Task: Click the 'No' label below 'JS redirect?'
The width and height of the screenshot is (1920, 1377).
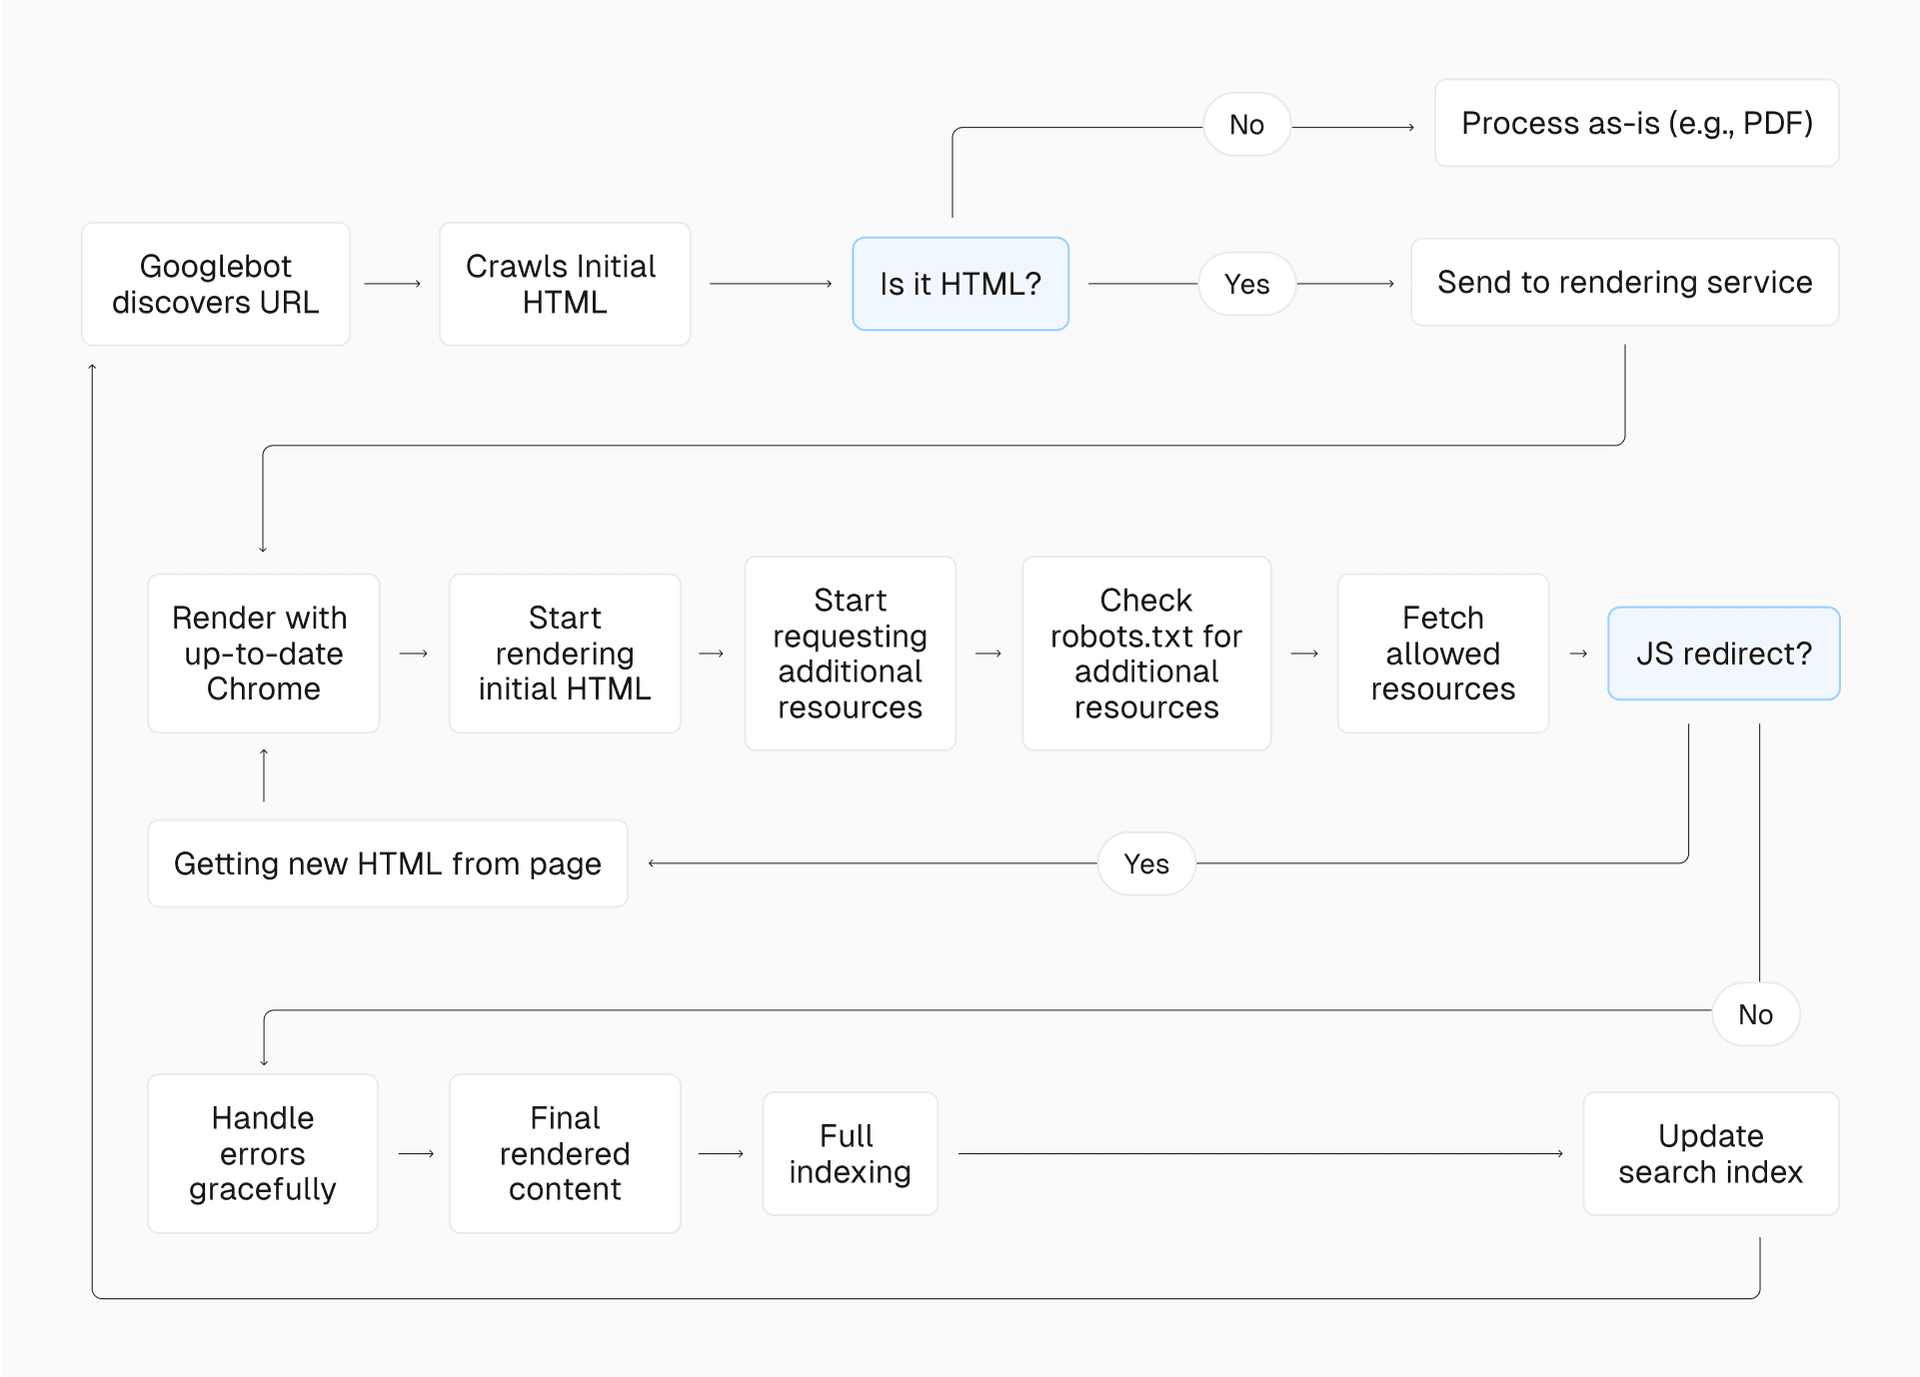Action: (1755, 1014)
